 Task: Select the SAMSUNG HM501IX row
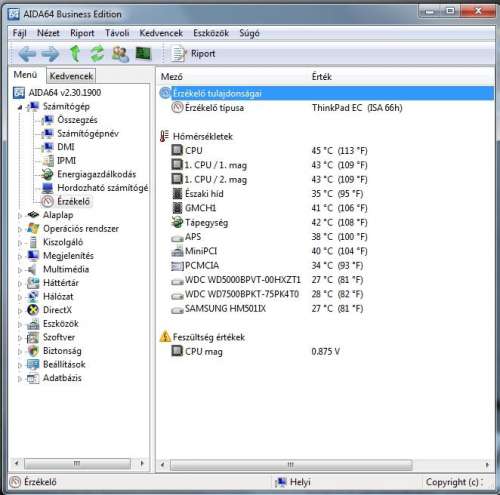[x=326, y=308]
